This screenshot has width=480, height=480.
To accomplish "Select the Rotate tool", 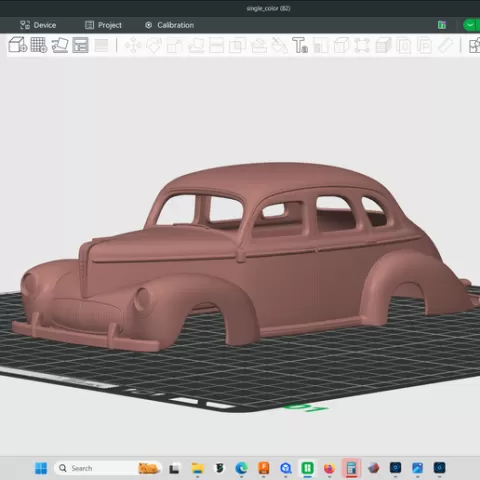I will point(154,45).
